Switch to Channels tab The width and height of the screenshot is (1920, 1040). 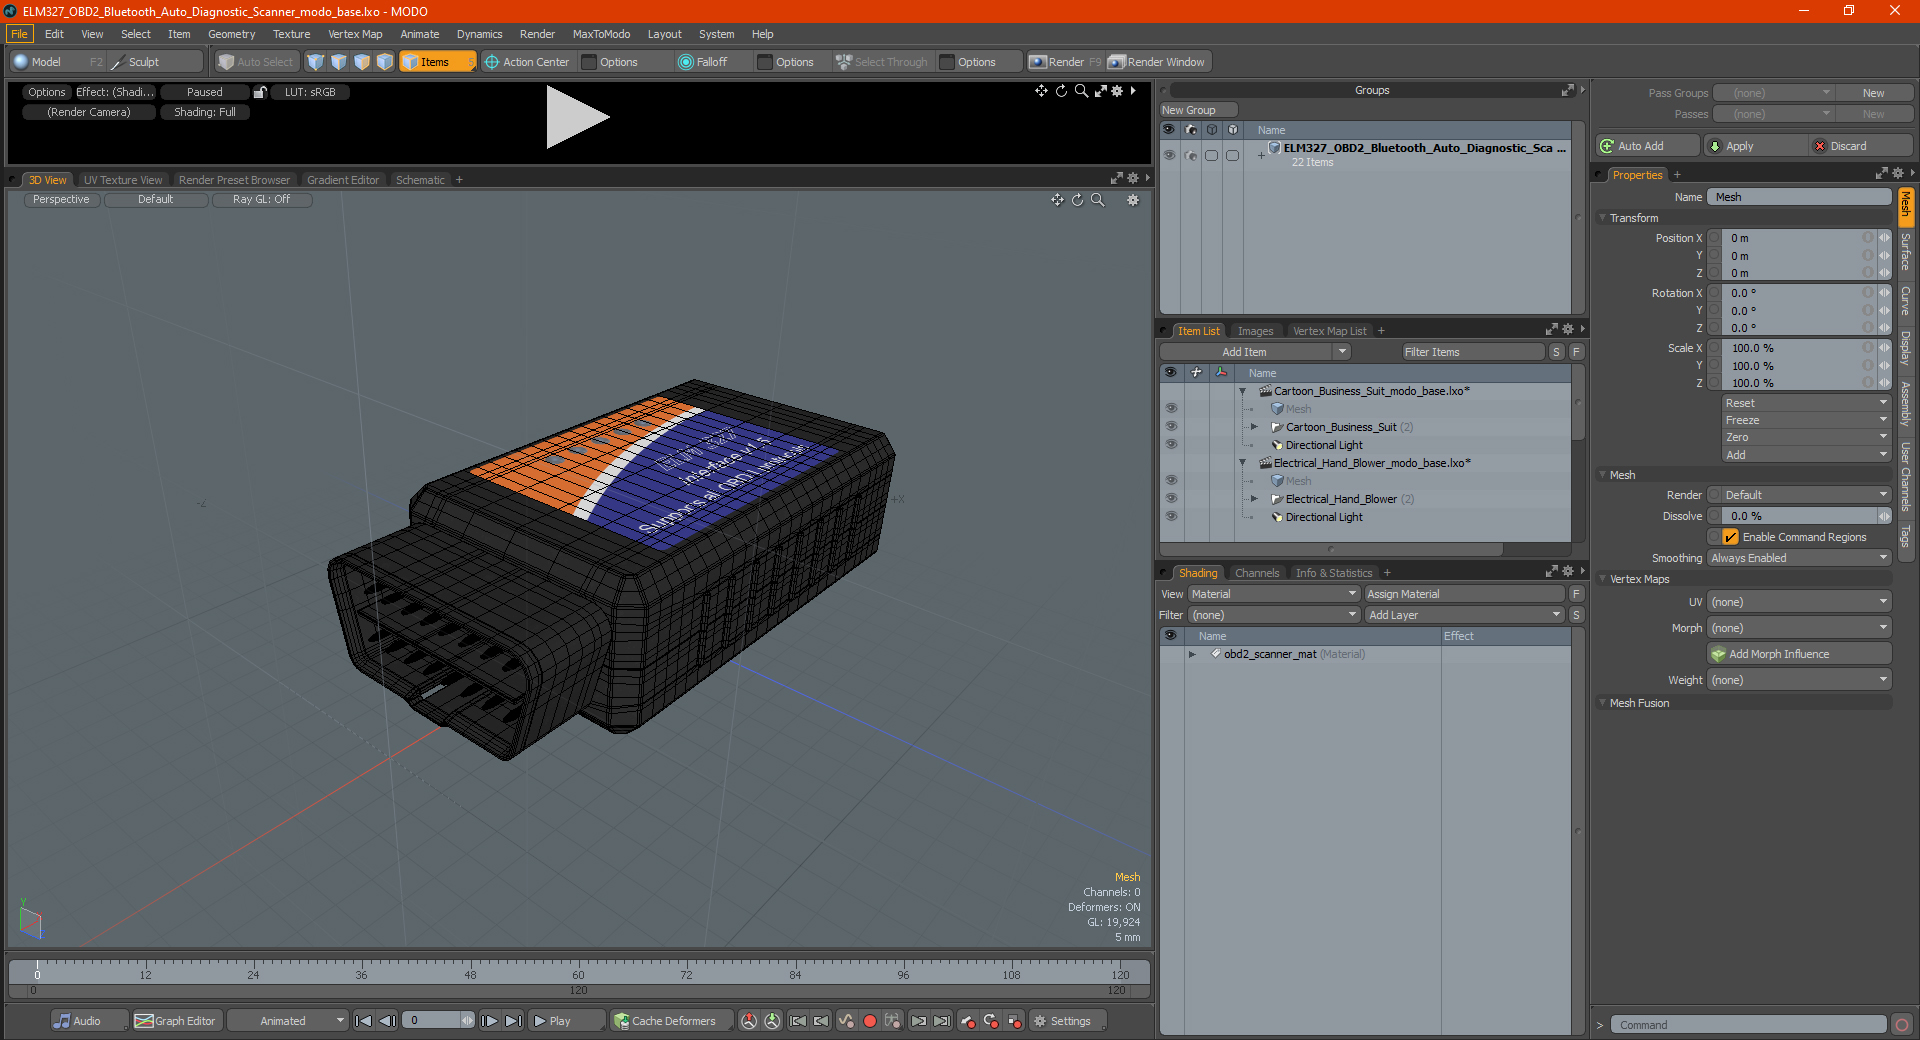pyautogui.click(x=1257, y=573)
